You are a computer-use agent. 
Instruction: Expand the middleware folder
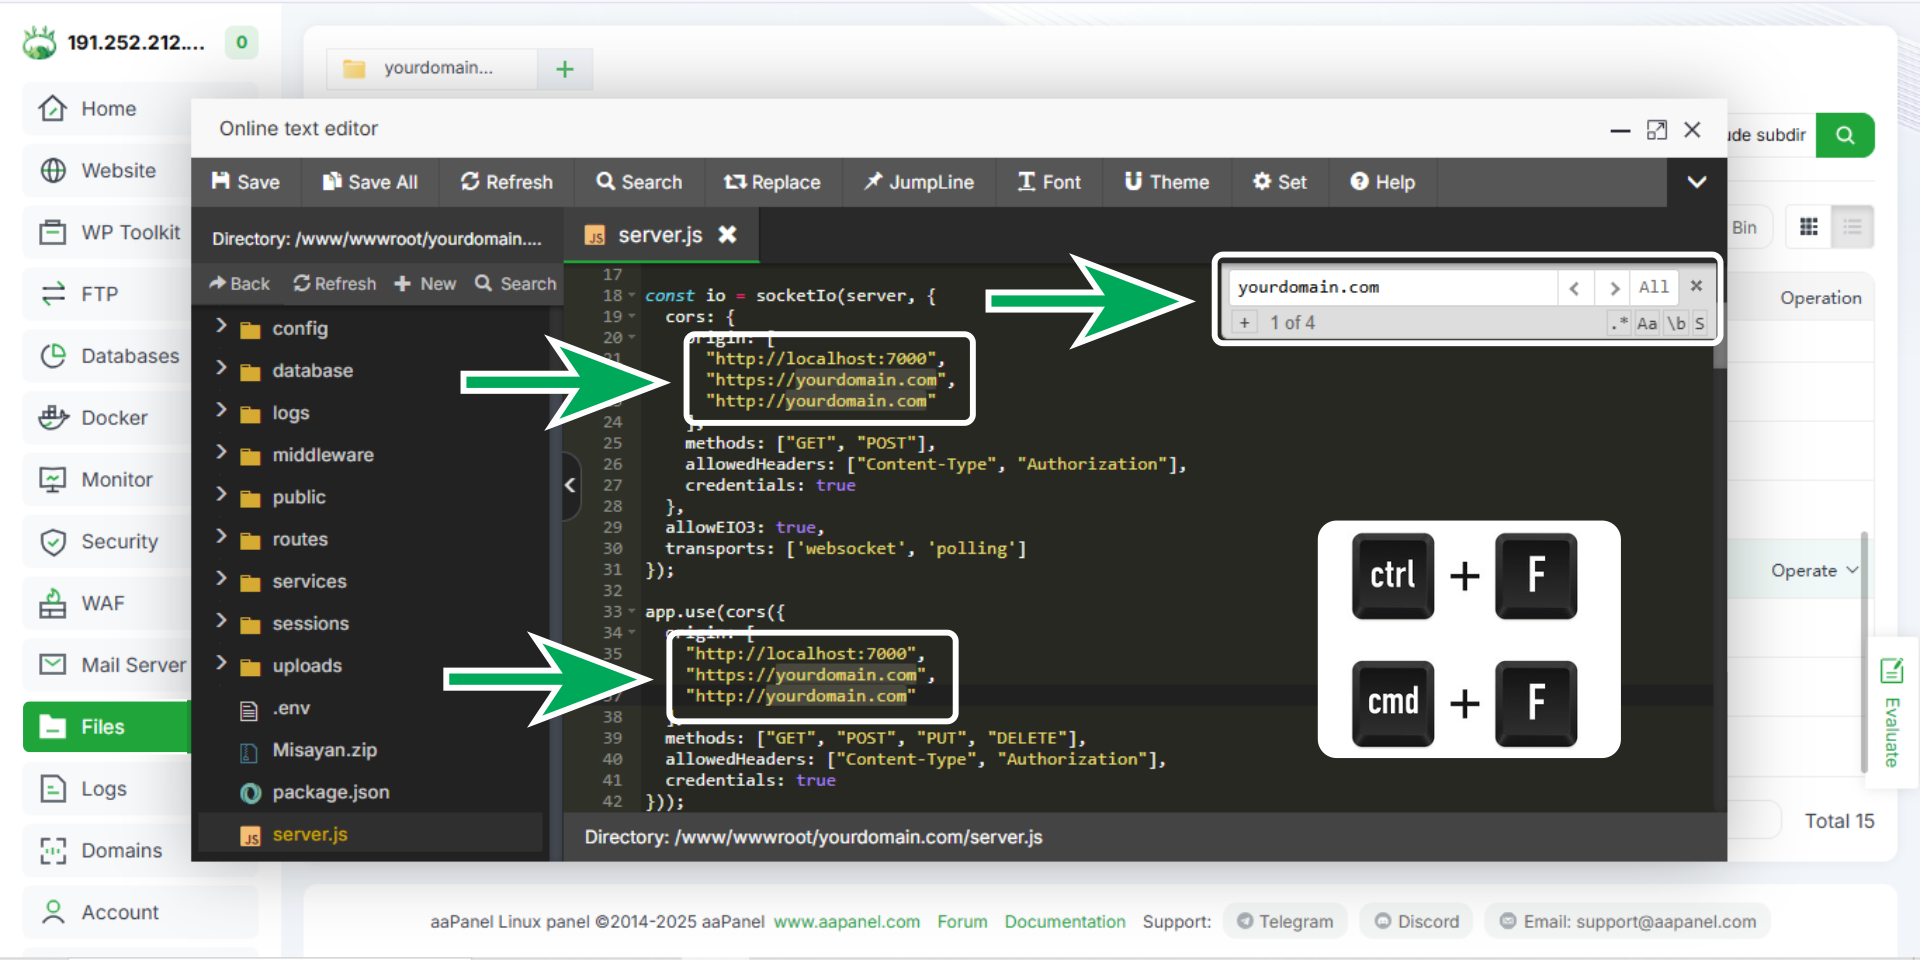click(222, 453)
